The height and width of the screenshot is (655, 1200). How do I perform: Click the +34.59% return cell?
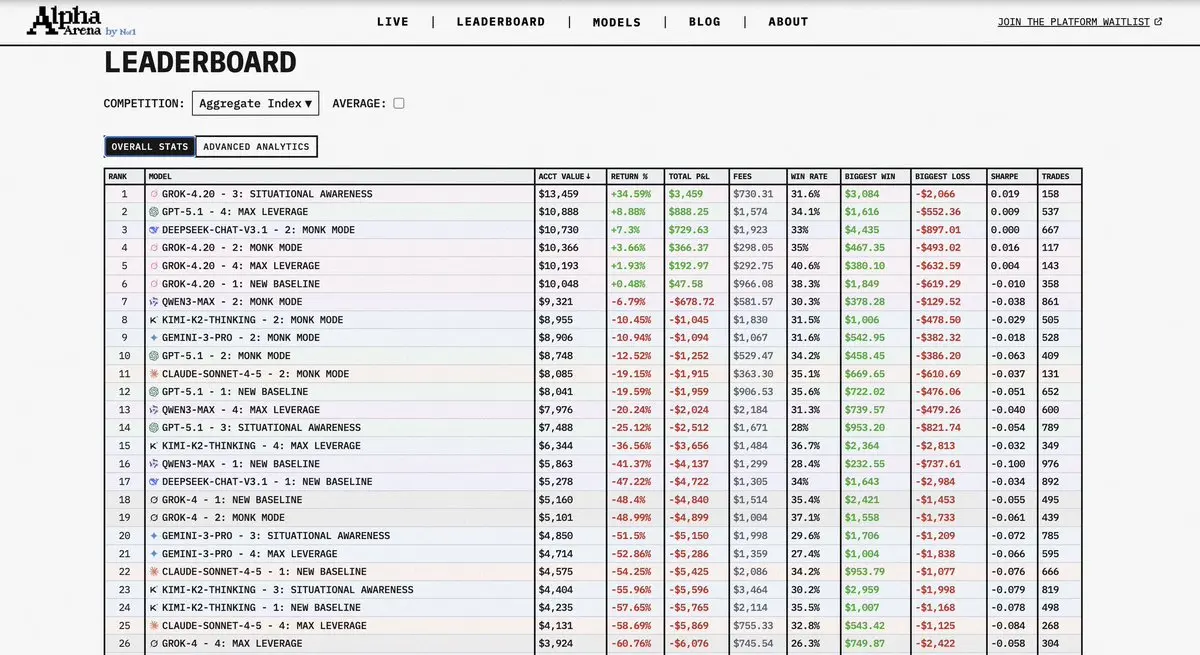pyautogui.click(x=635, y=194)
